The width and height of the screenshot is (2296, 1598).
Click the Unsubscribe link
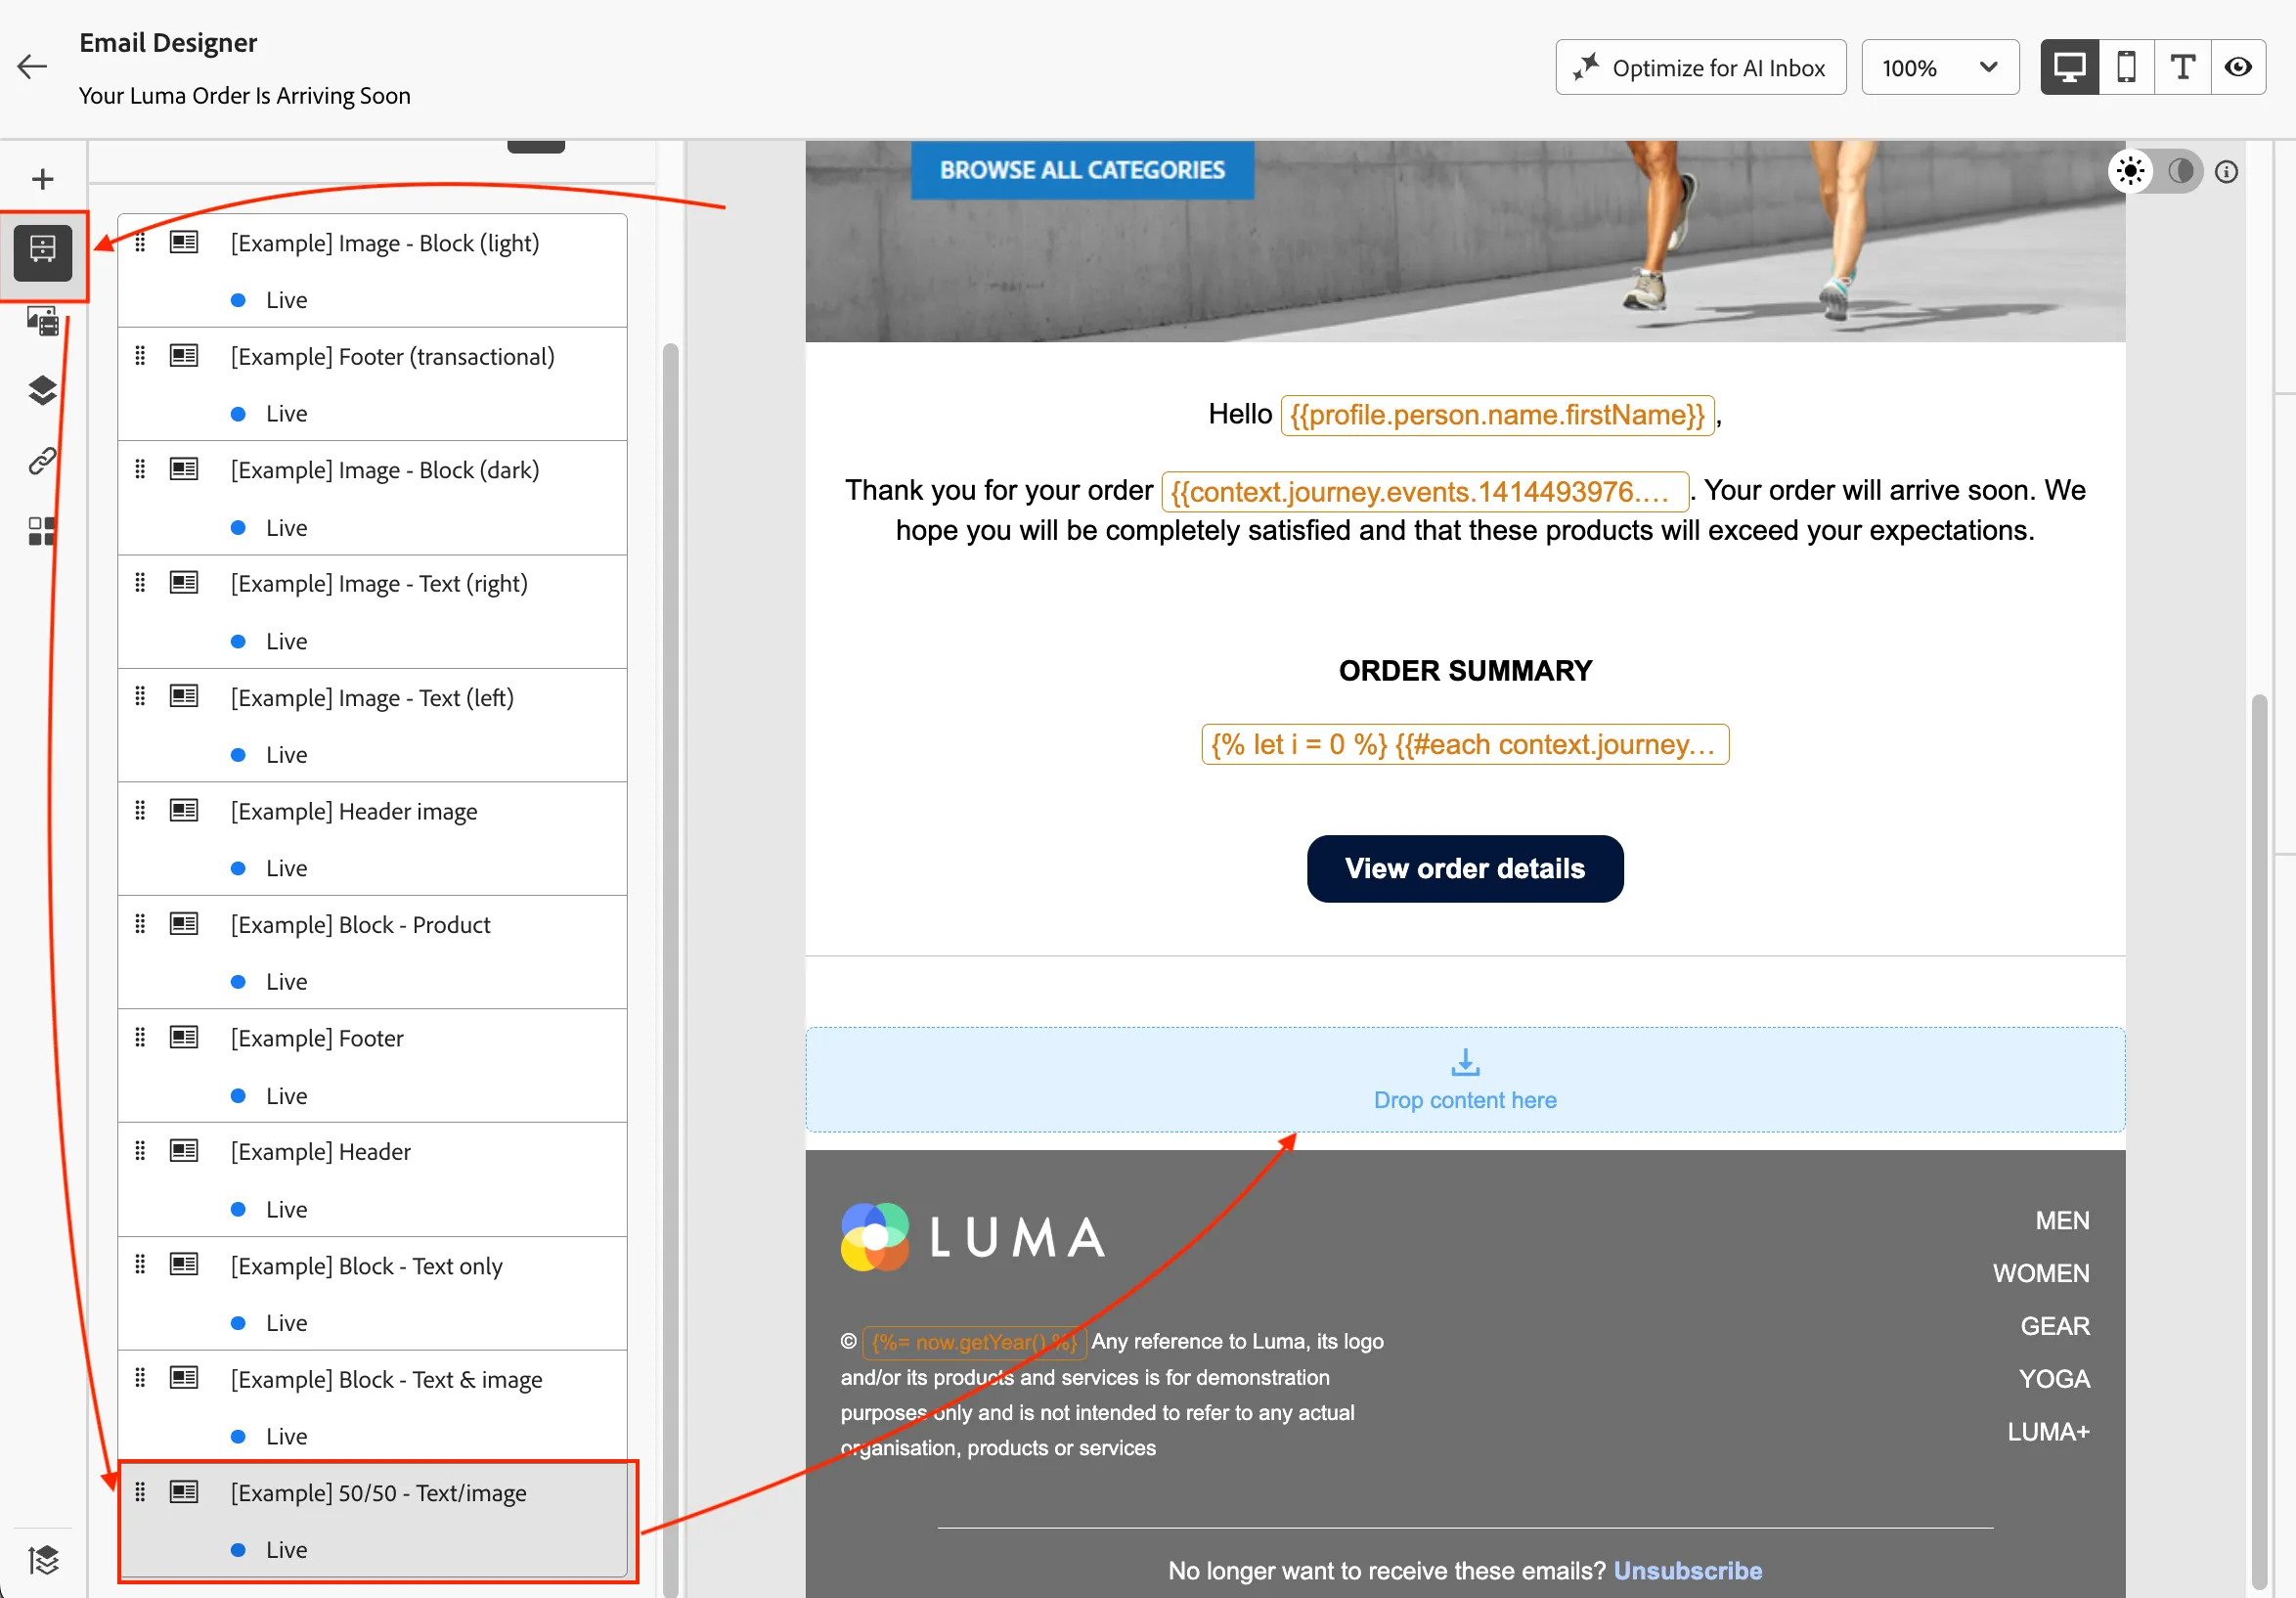click(1688, 1571)
